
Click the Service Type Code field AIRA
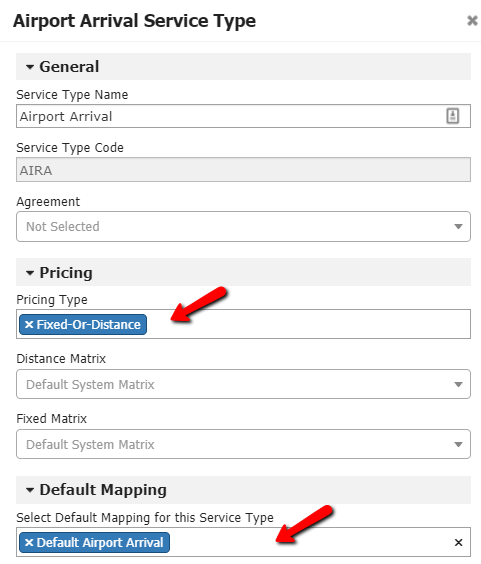tap(243, 170)
